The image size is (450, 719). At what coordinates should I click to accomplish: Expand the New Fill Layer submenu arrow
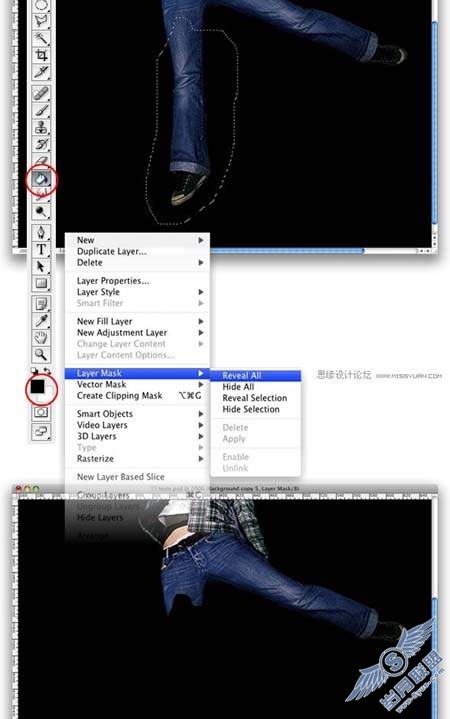[201, 321]
